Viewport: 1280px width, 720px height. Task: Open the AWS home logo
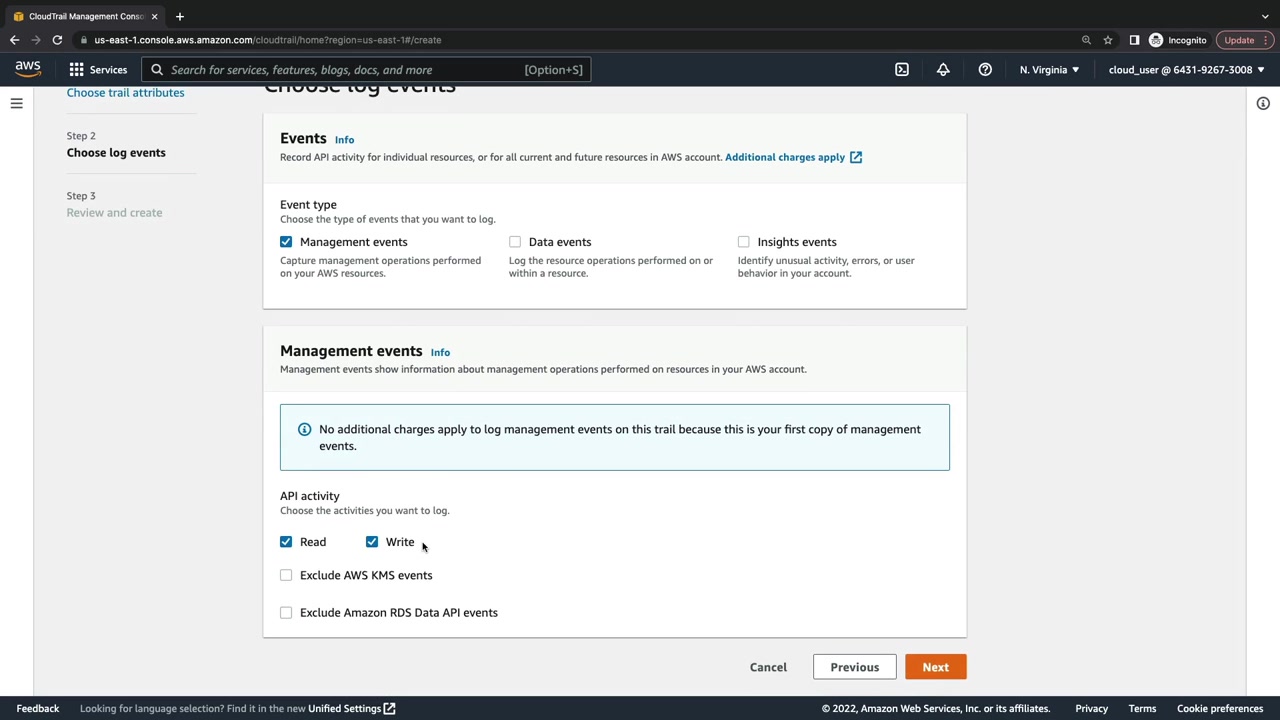[28, 69]
